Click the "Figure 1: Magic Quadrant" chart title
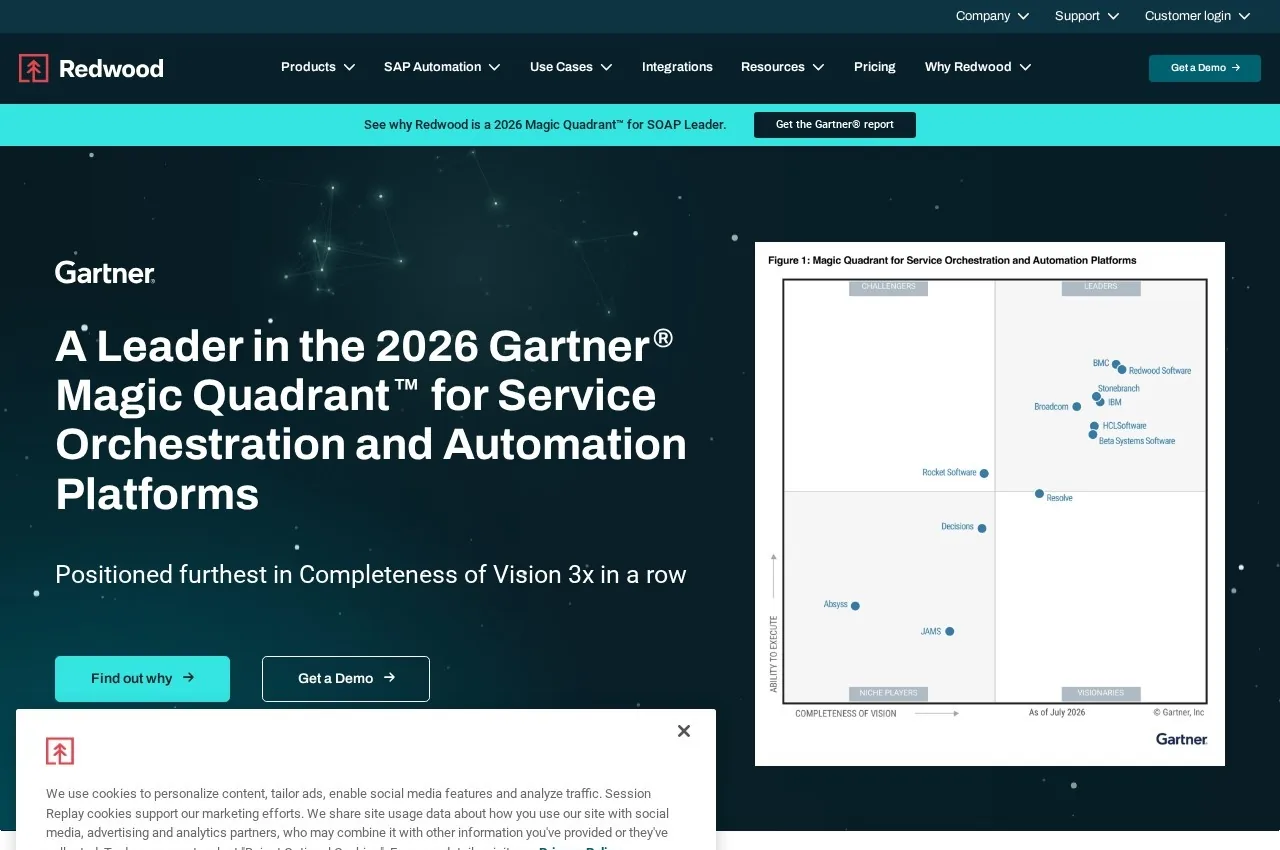 click(x=952, y=260)
